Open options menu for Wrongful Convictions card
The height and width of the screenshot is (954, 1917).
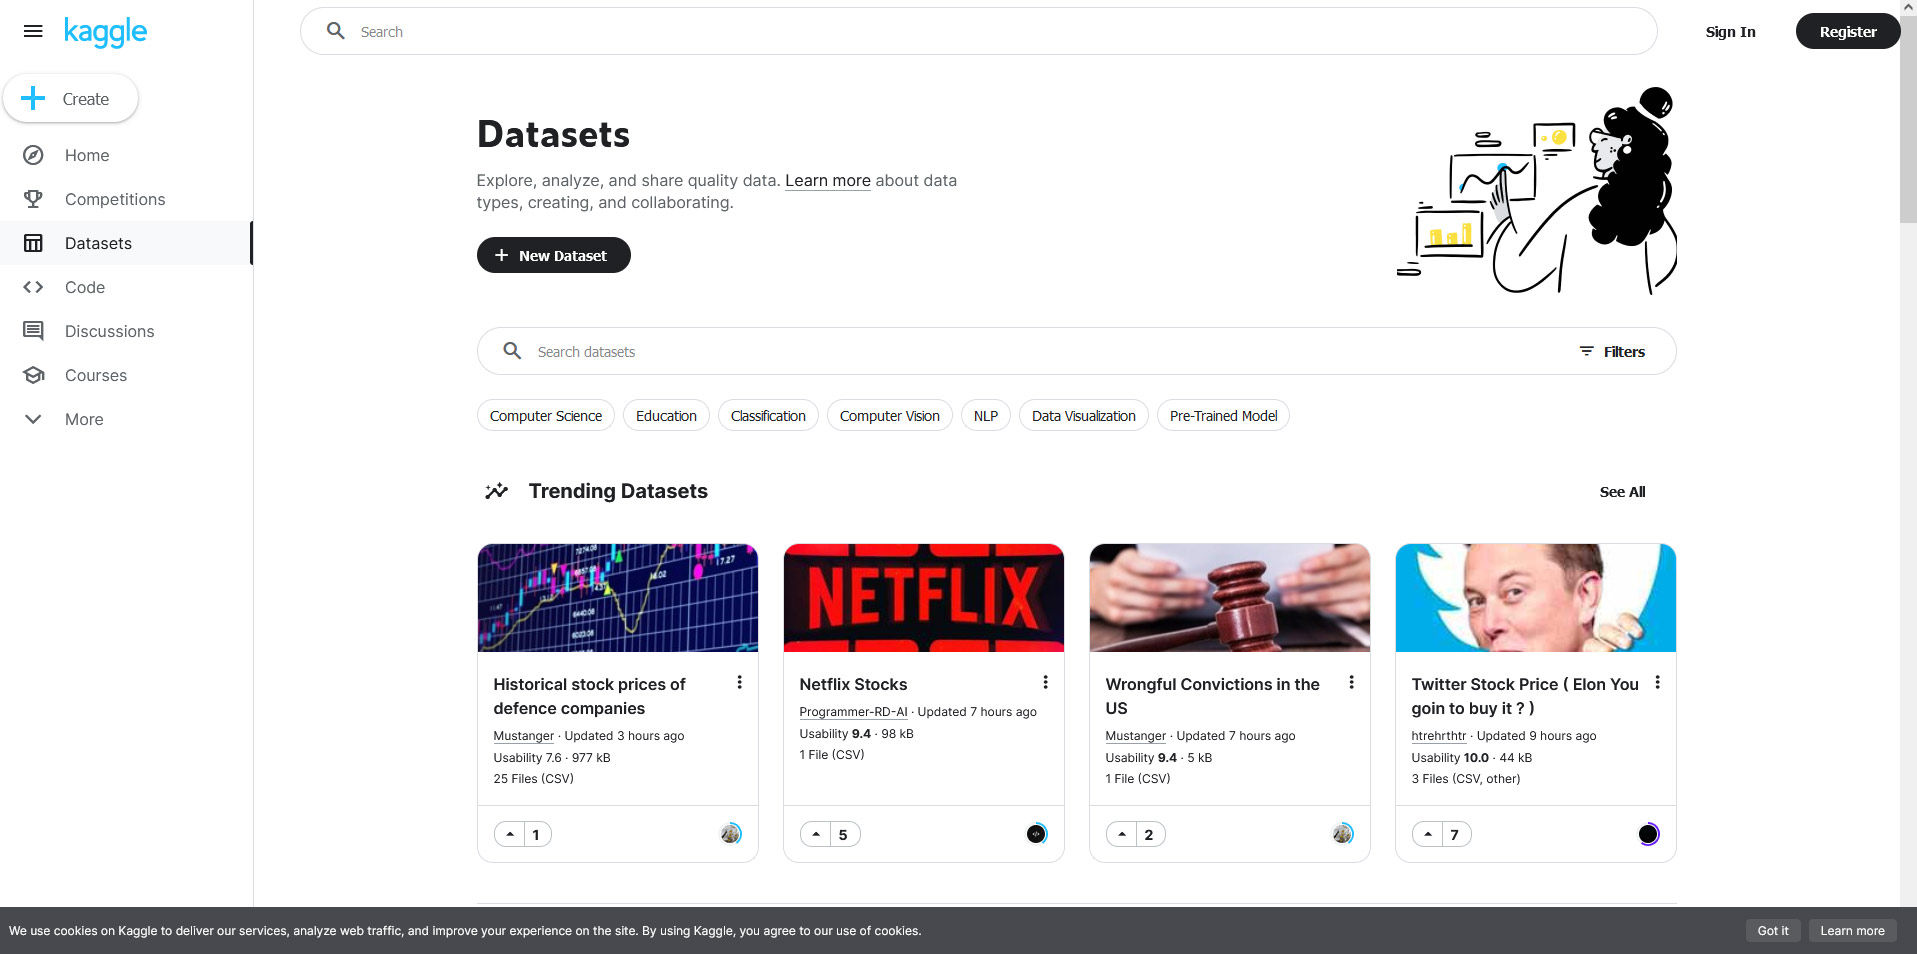click(1351, 682)
